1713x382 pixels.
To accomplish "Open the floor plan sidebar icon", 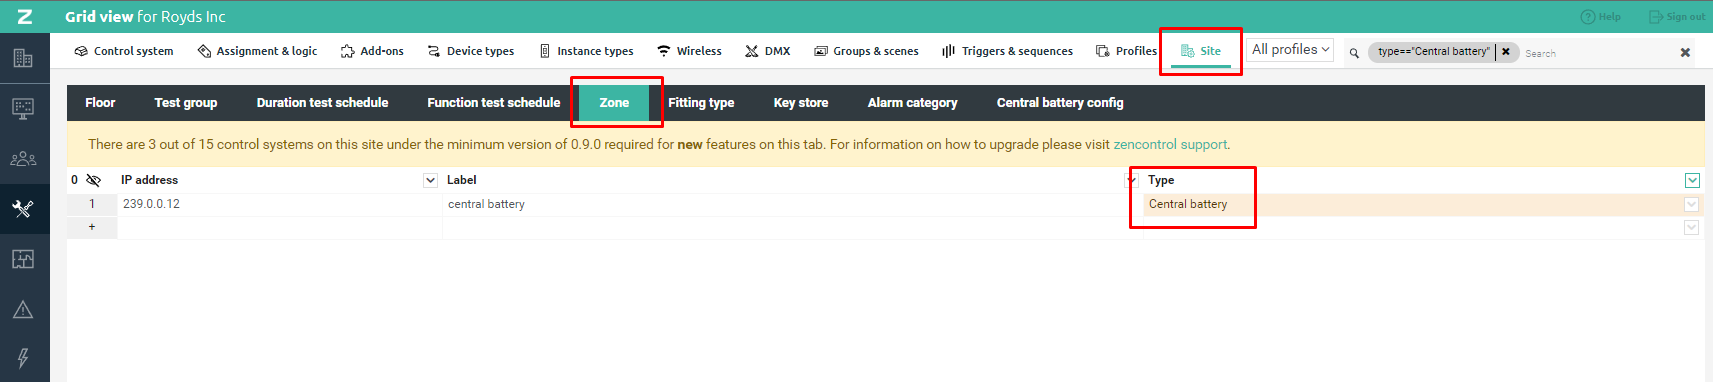I will pos(23,259).
